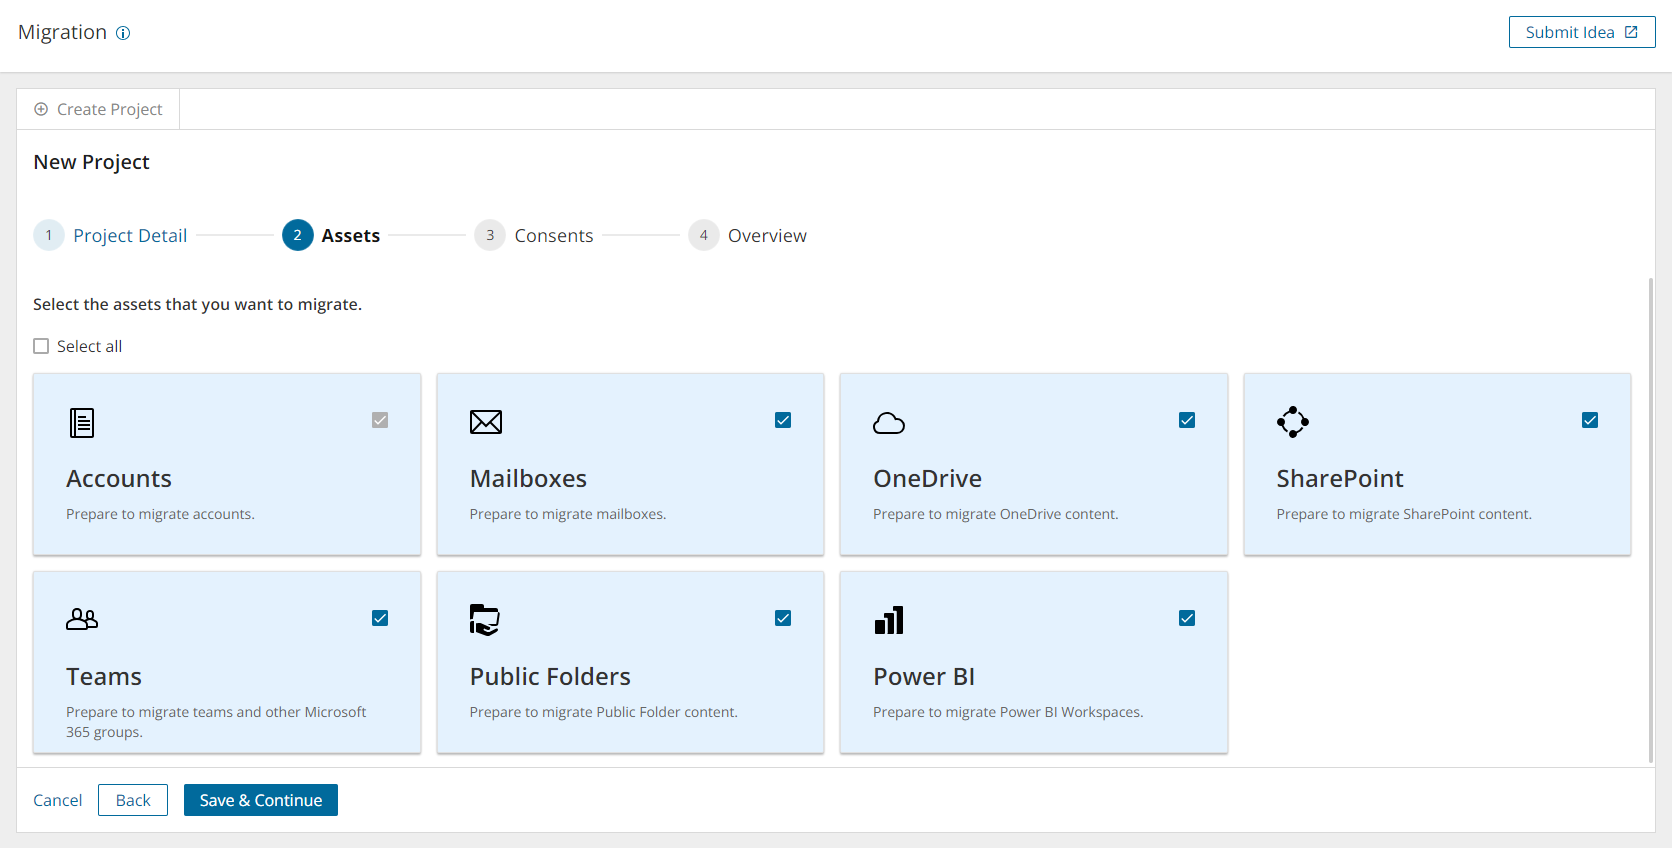Click the Submit Idea button
Viewport: 1672px width, 848px height.
click(1581, 32)
